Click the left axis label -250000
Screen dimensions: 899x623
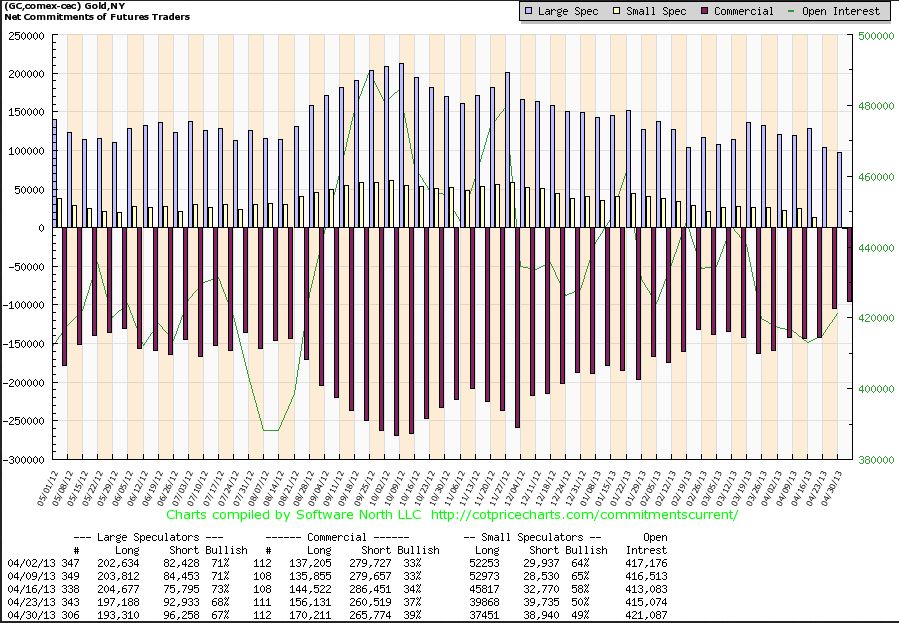point(24,421)
